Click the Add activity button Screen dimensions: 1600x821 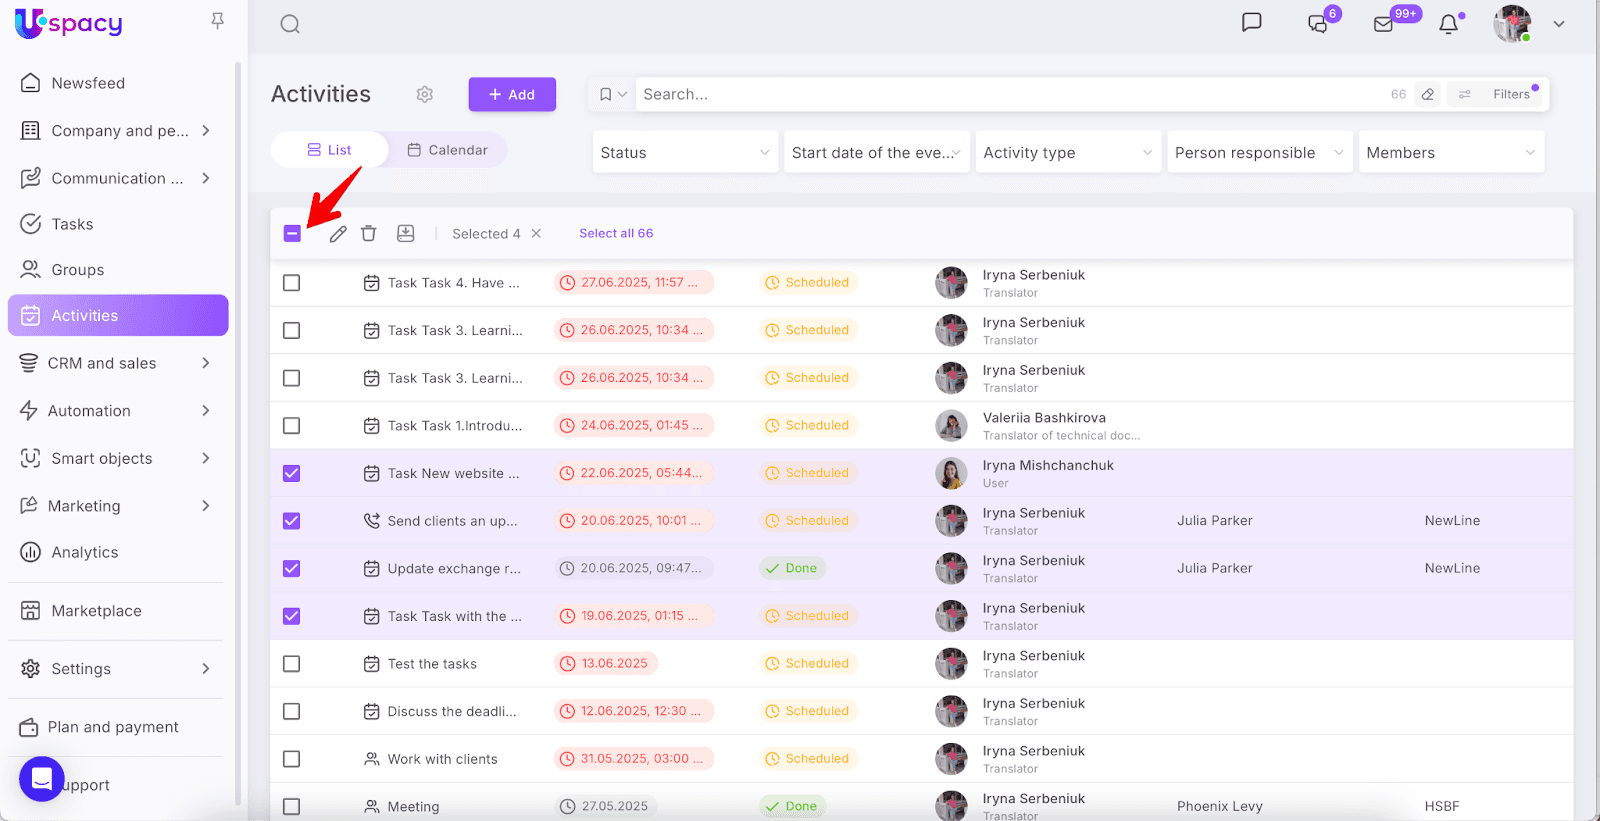512,95
